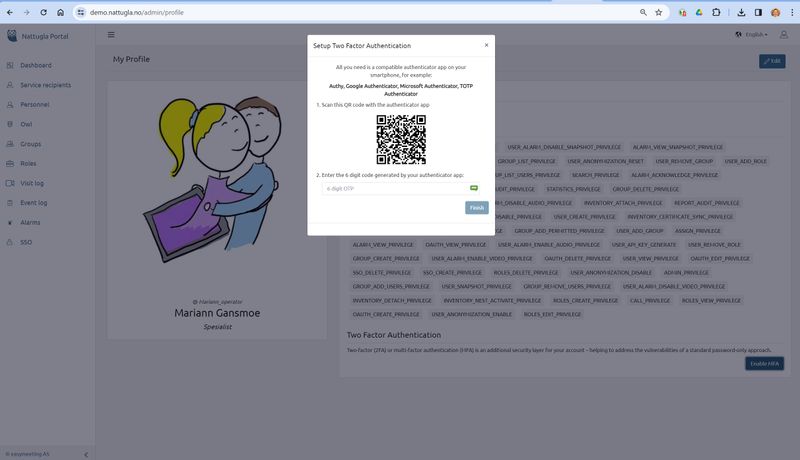Open Dashboard from the sidebar
The height and width of the screenshot is (460, 800).
tap(35, 65)
